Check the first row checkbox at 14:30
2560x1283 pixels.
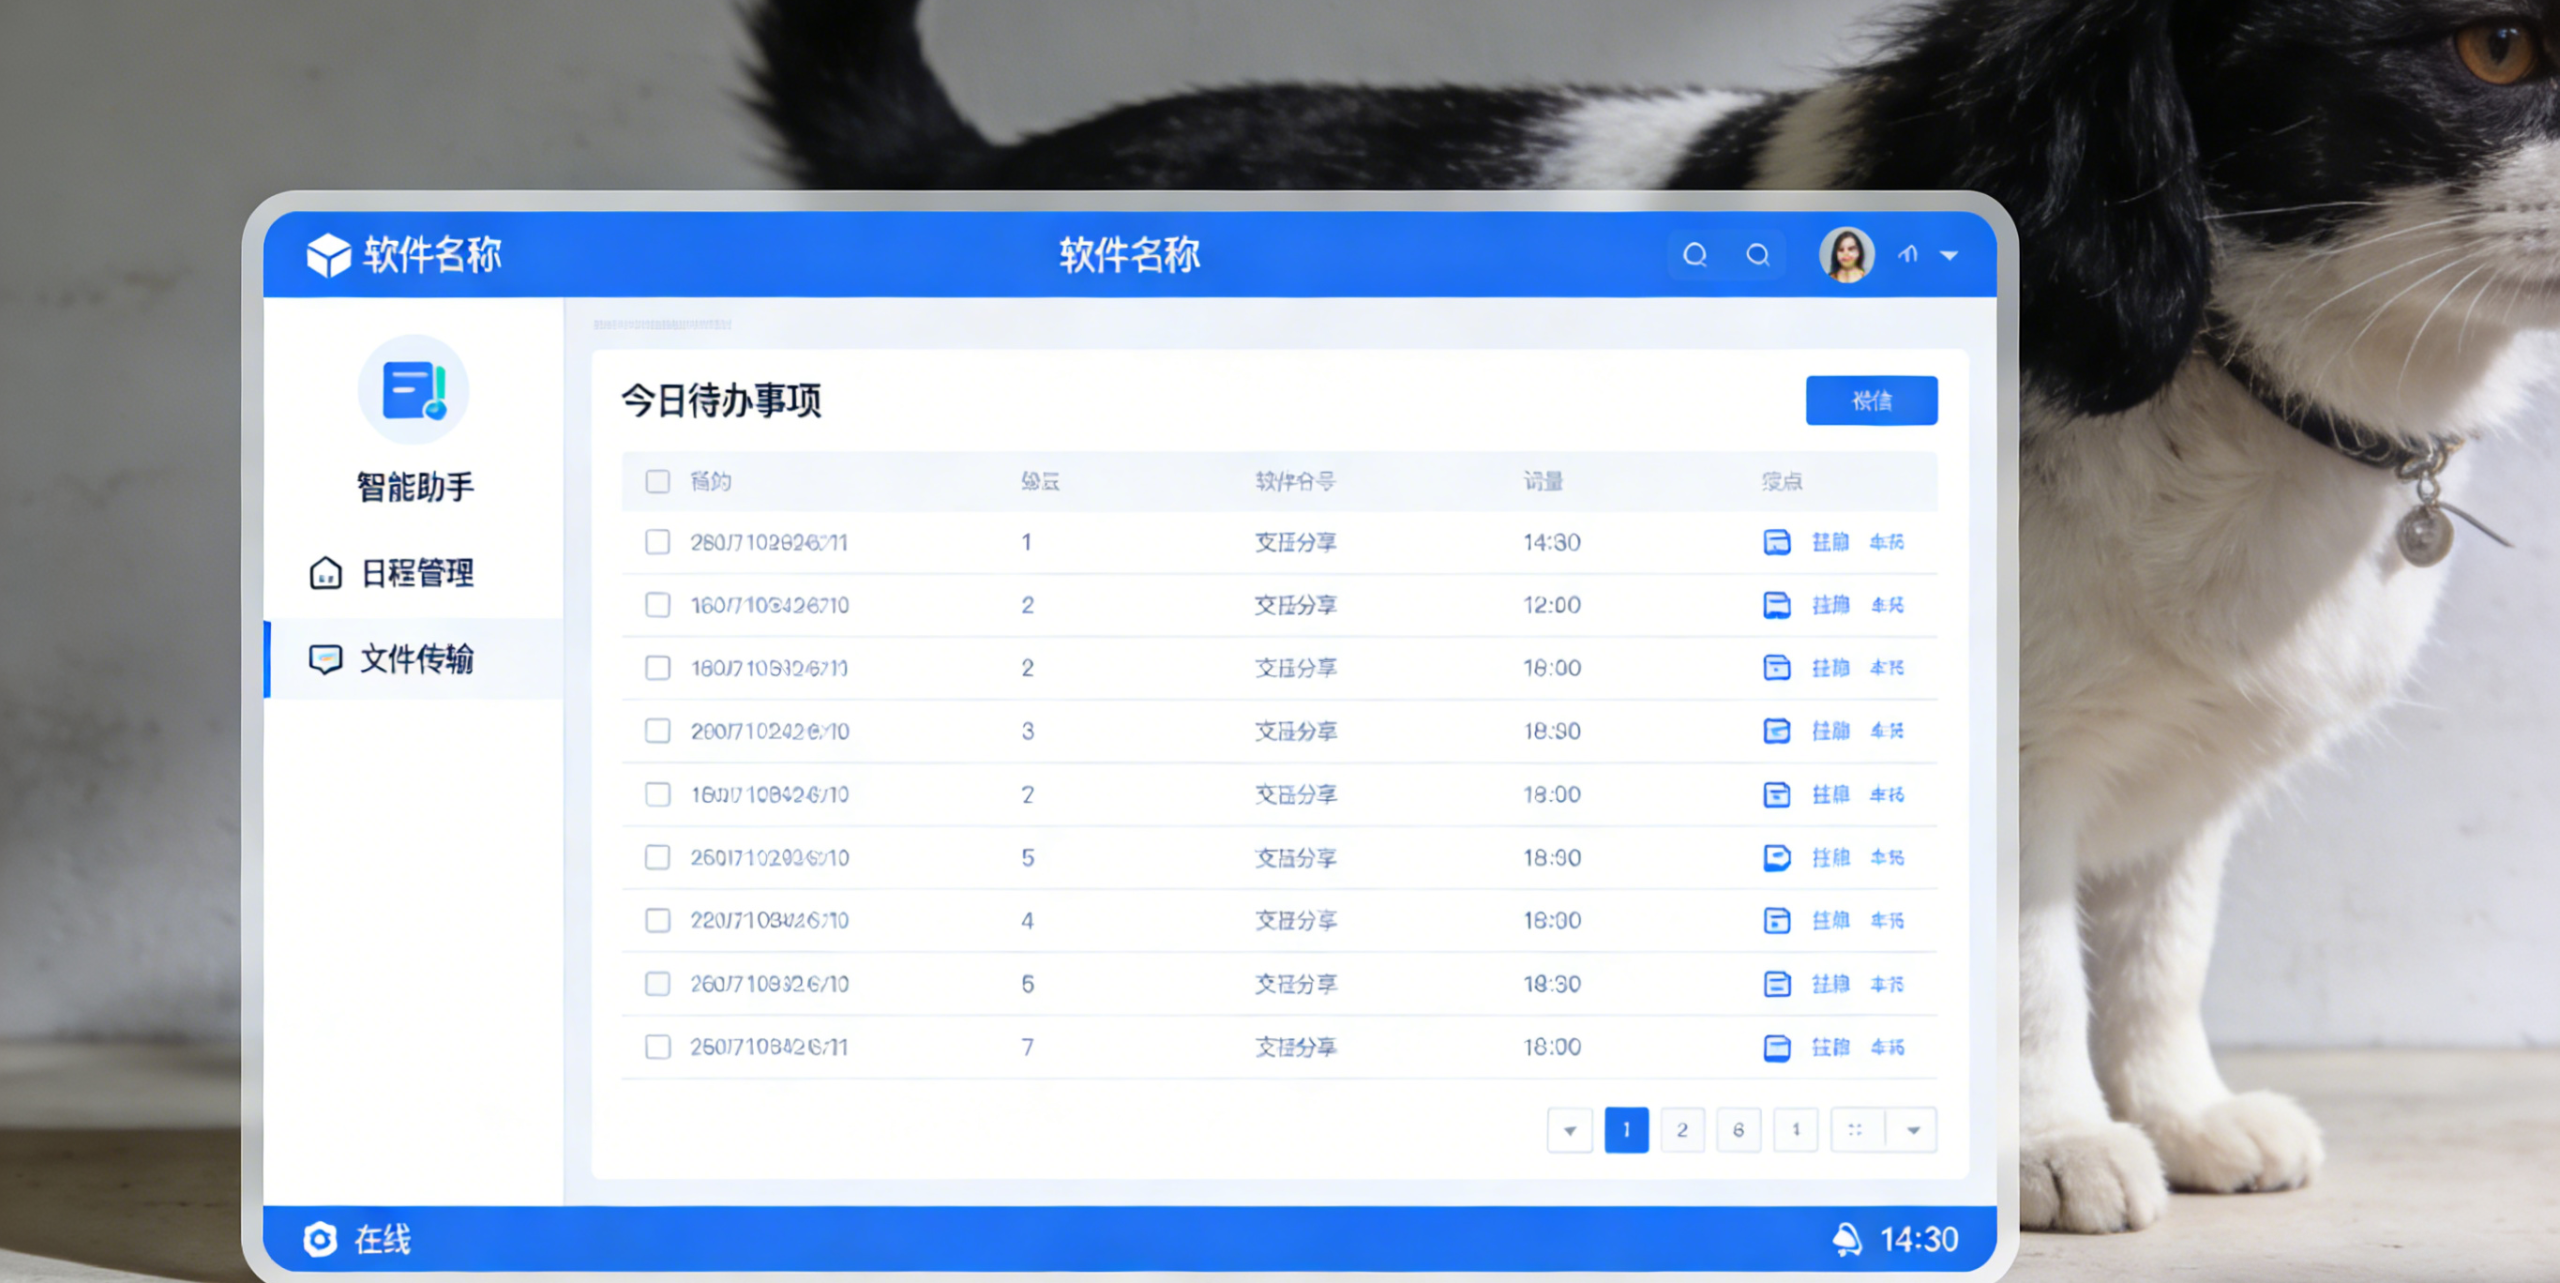pos(657,542)
